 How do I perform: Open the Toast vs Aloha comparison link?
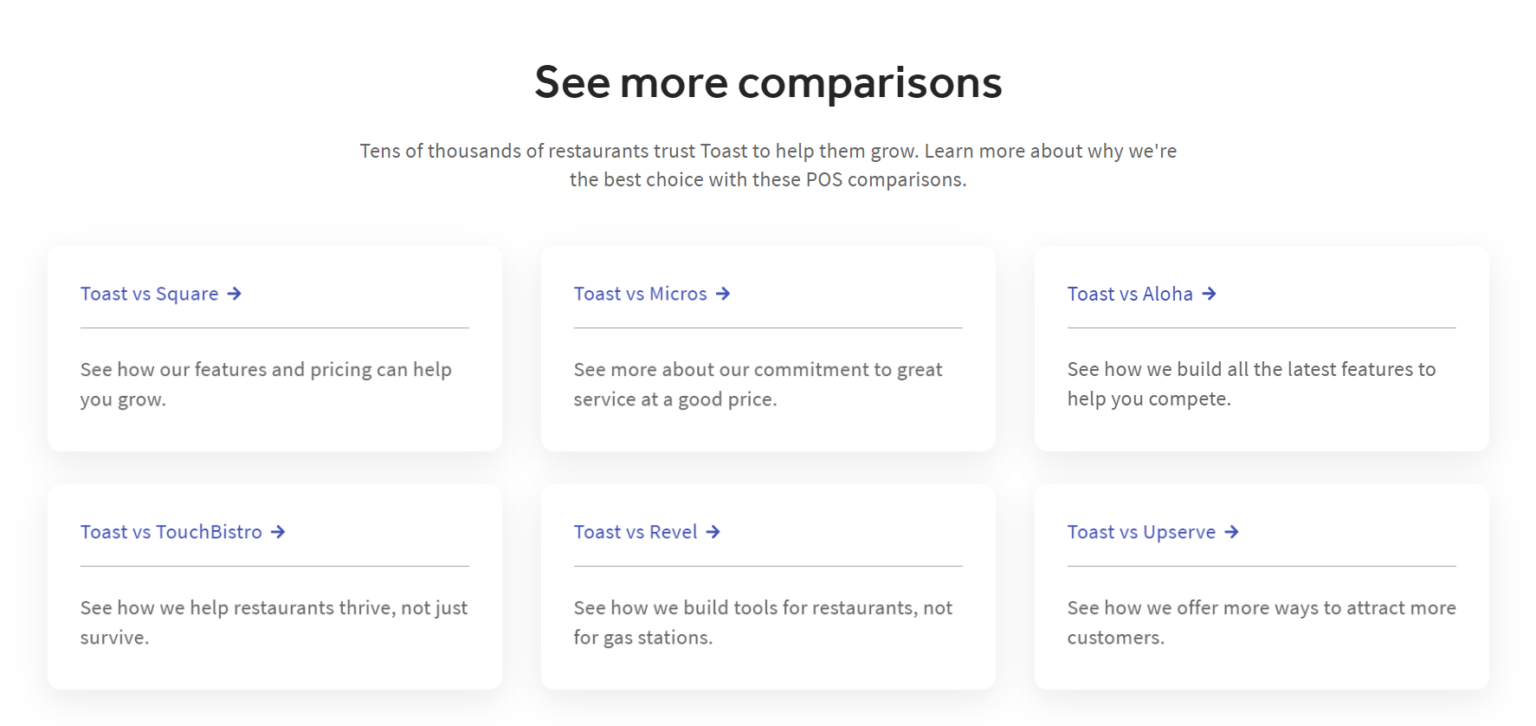[1129, 294]
